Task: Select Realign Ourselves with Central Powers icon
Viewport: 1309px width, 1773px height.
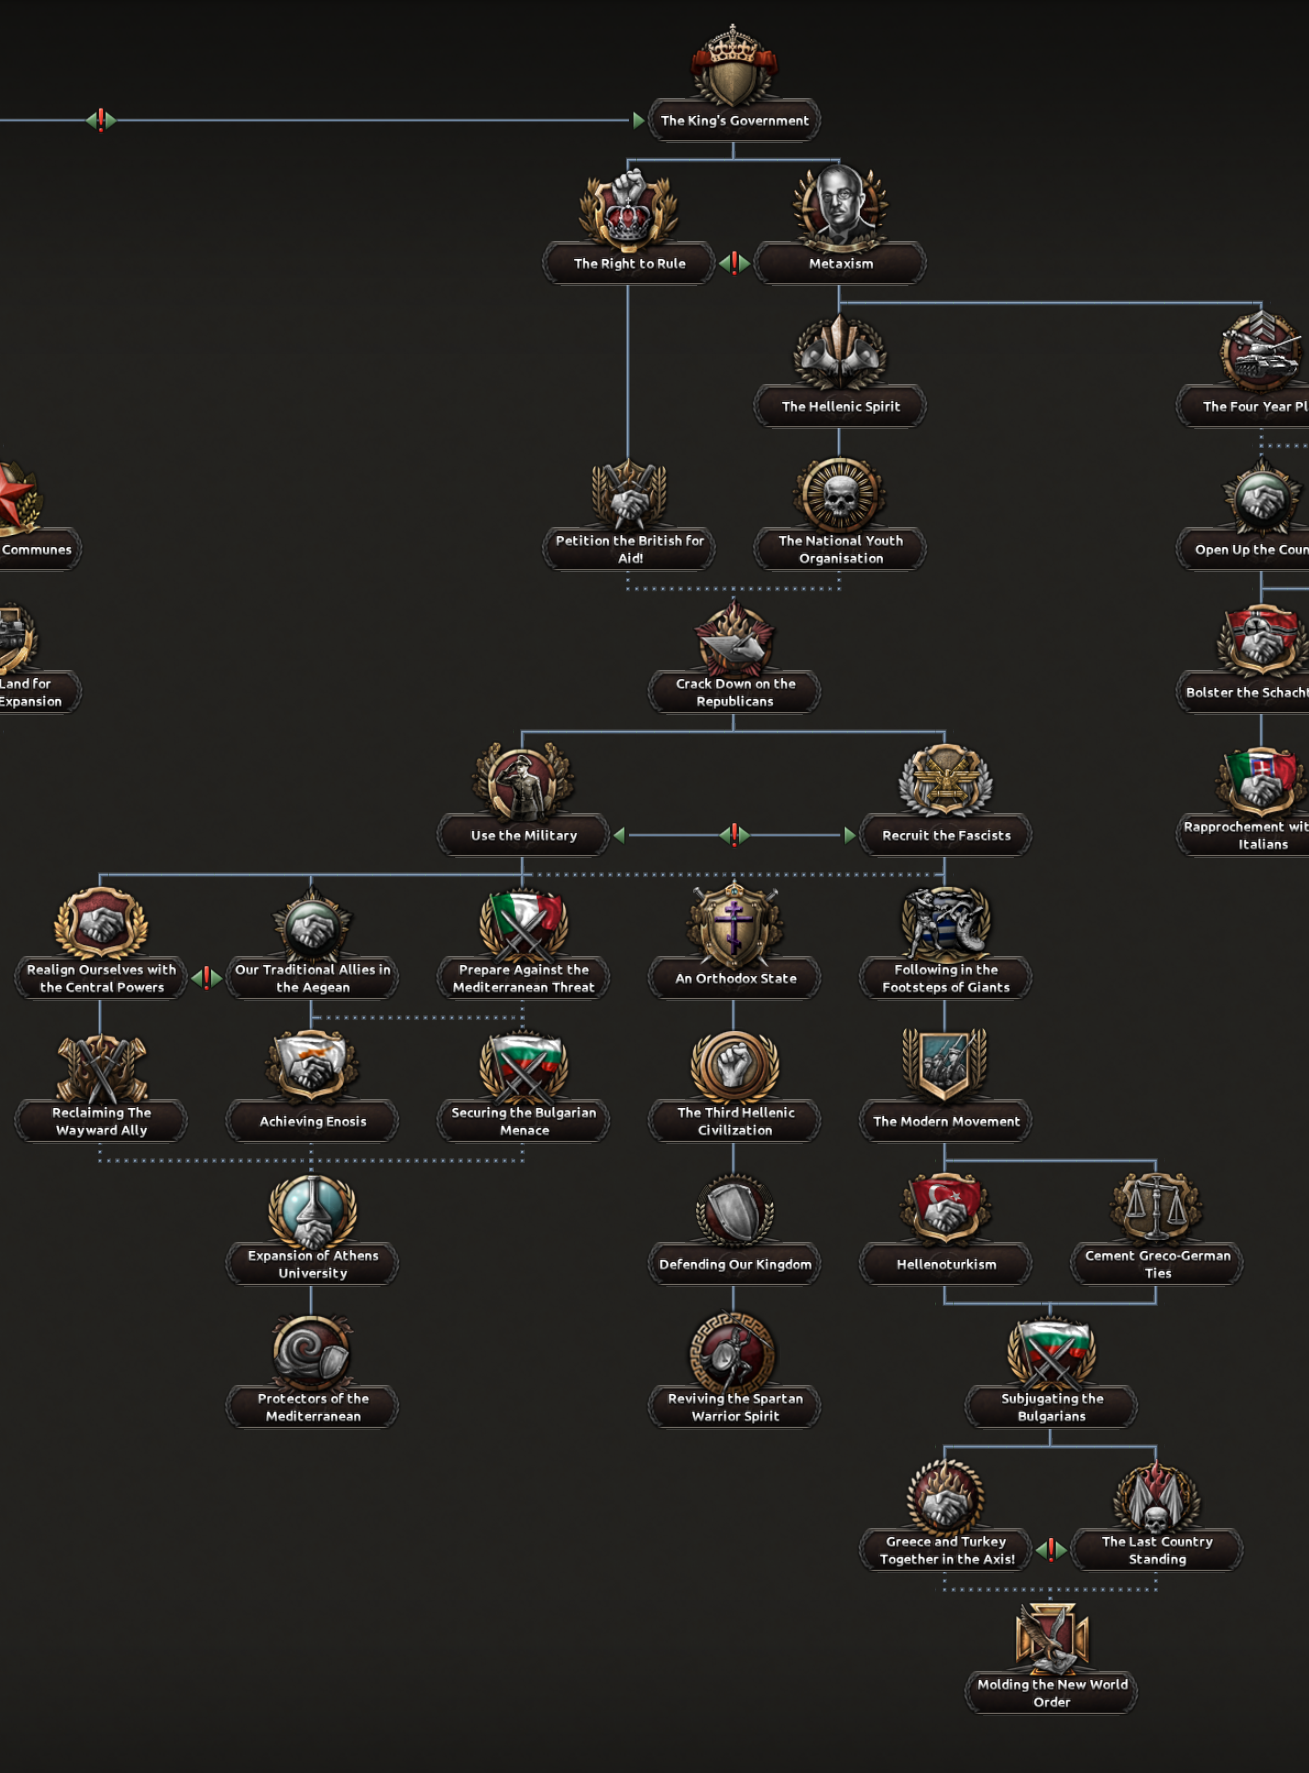Action: click(x=101, y=923)
